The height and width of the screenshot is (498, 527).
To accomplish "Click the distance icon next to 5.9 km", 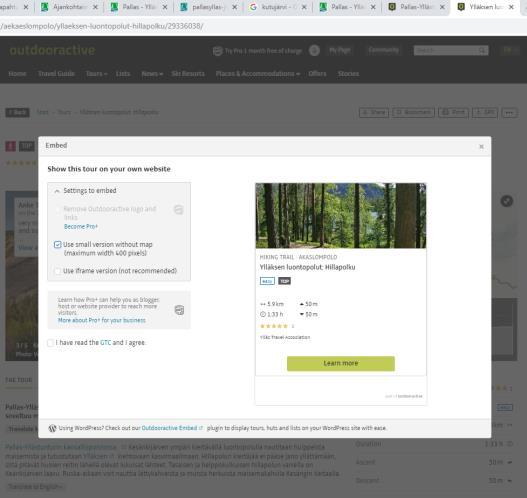I will coord(263,304).
